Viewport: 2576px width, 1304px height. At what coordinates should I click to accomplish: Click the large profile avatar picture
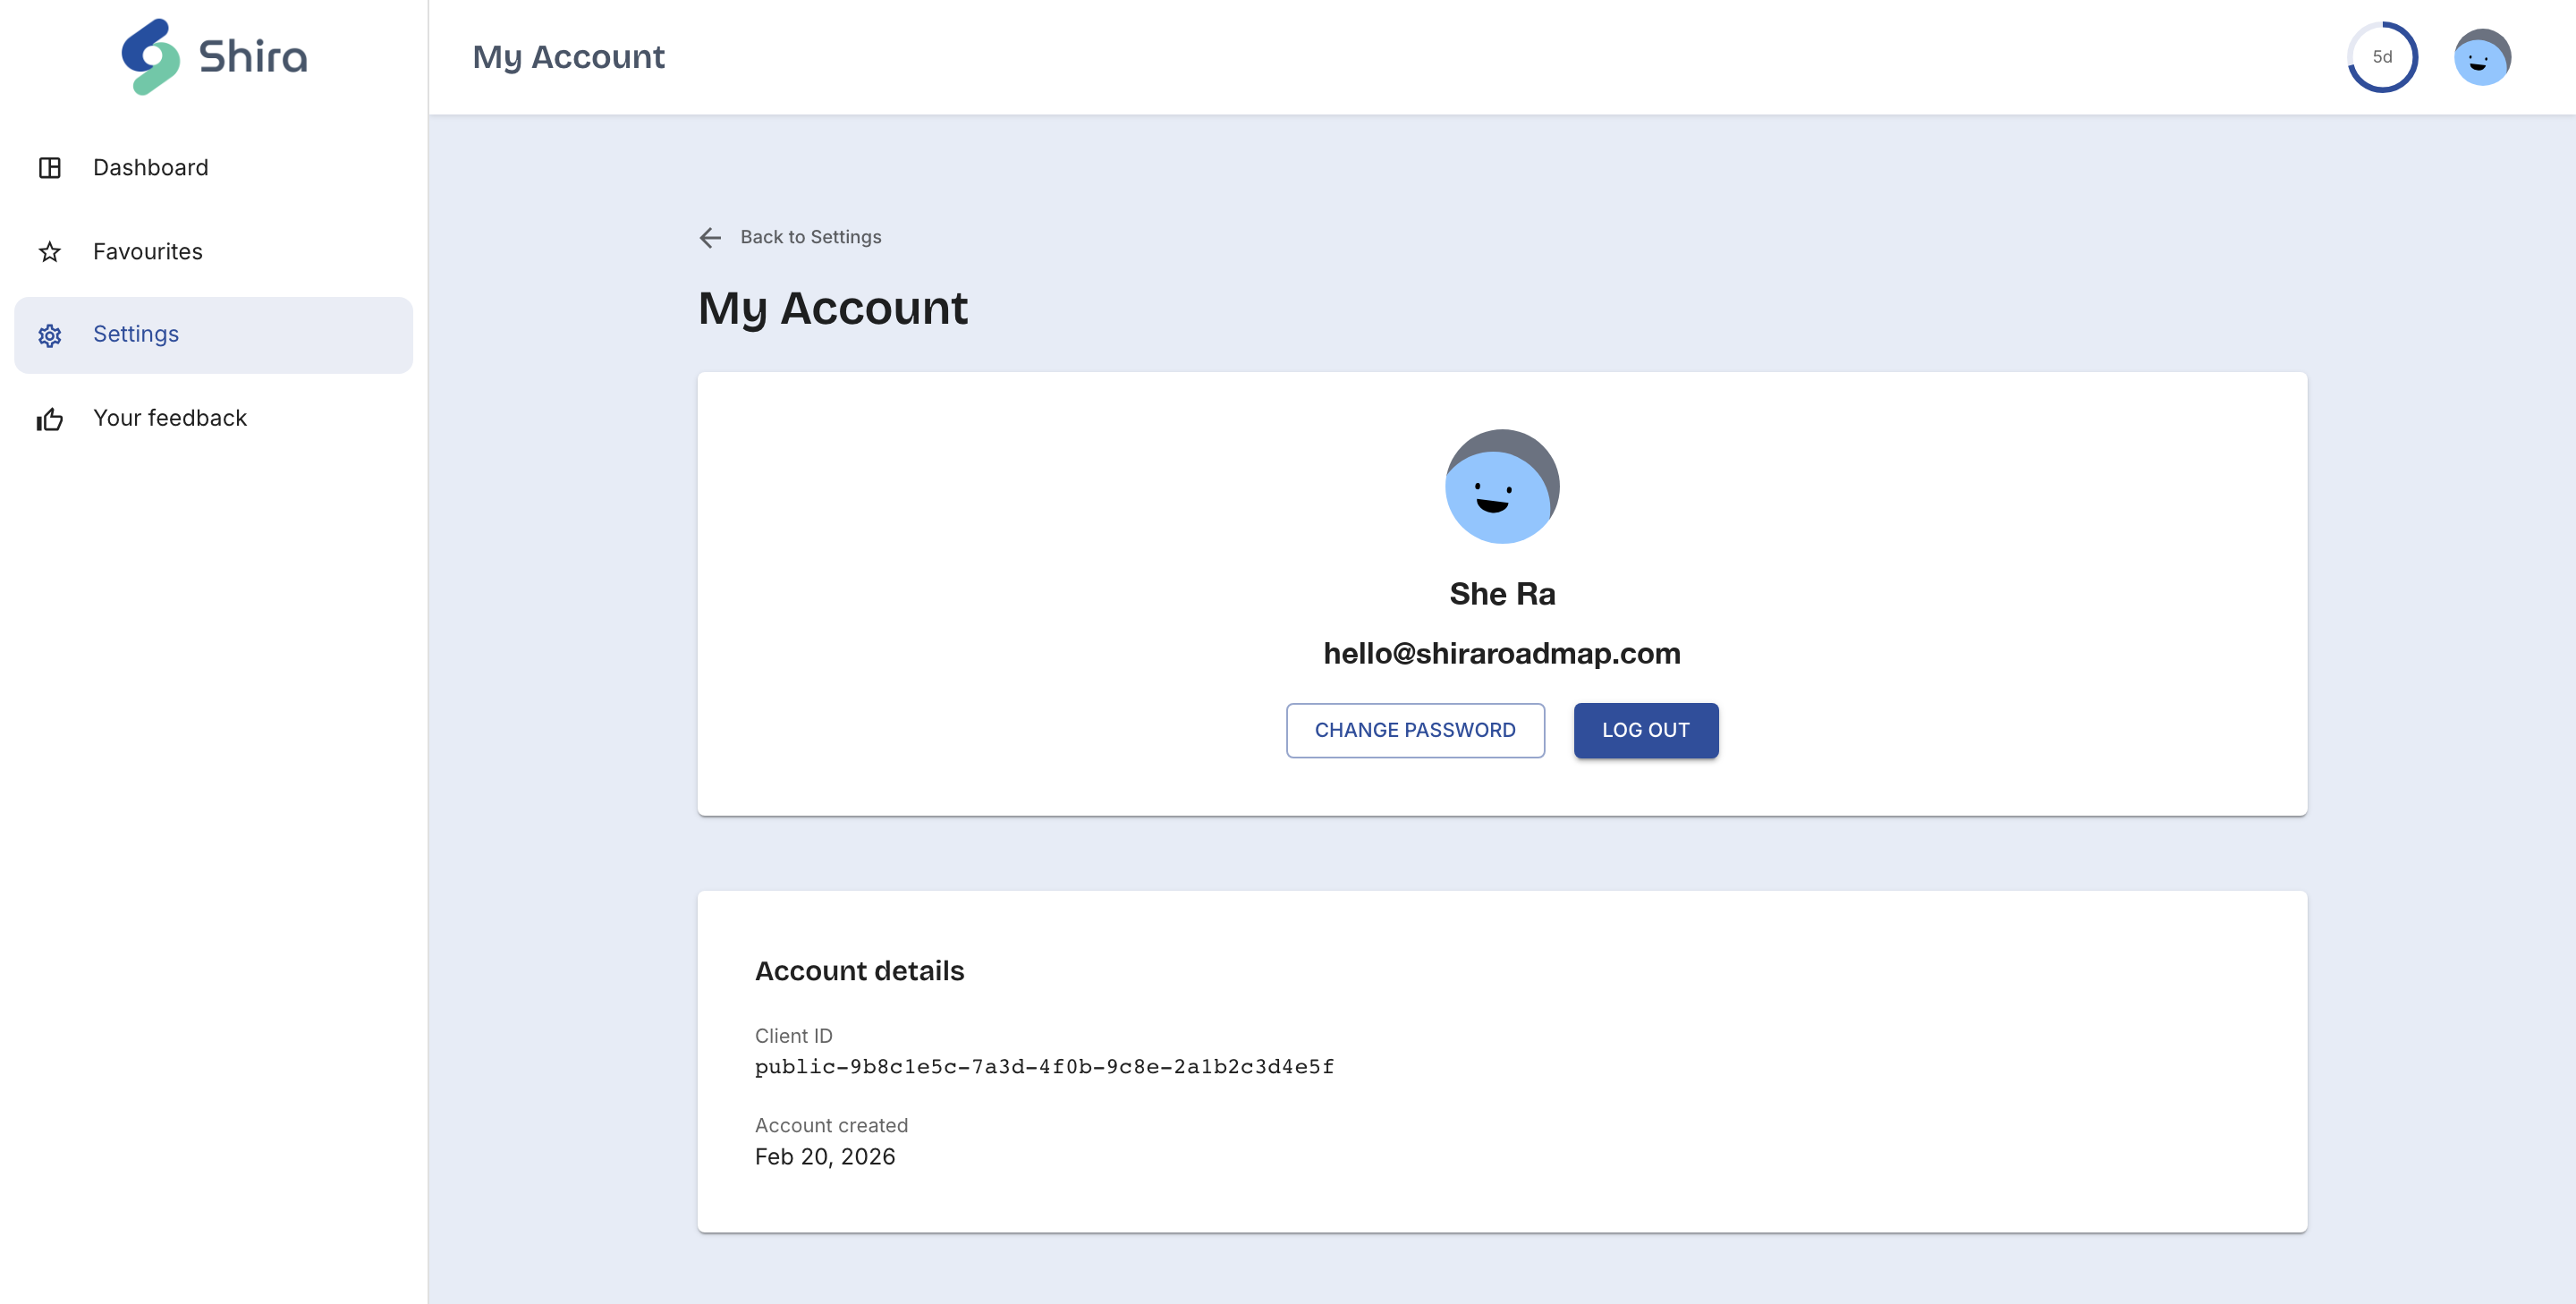coord(1502,487)
